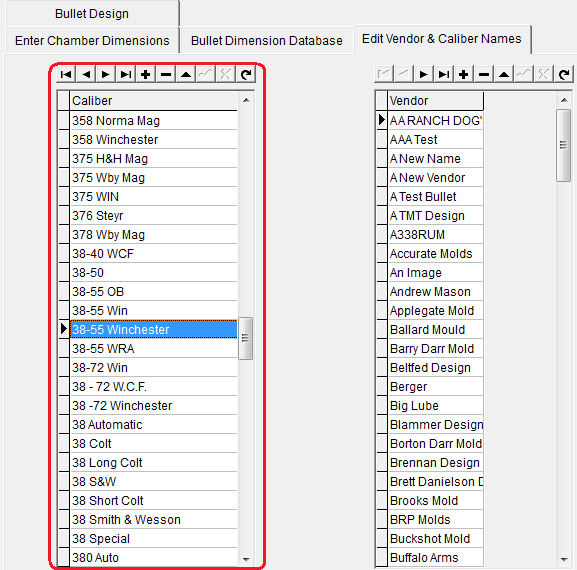The width and height of the screenshot is (577, 570).
Task: Insert new caliber record with plus icon
Action: click(x=146, y=74)
